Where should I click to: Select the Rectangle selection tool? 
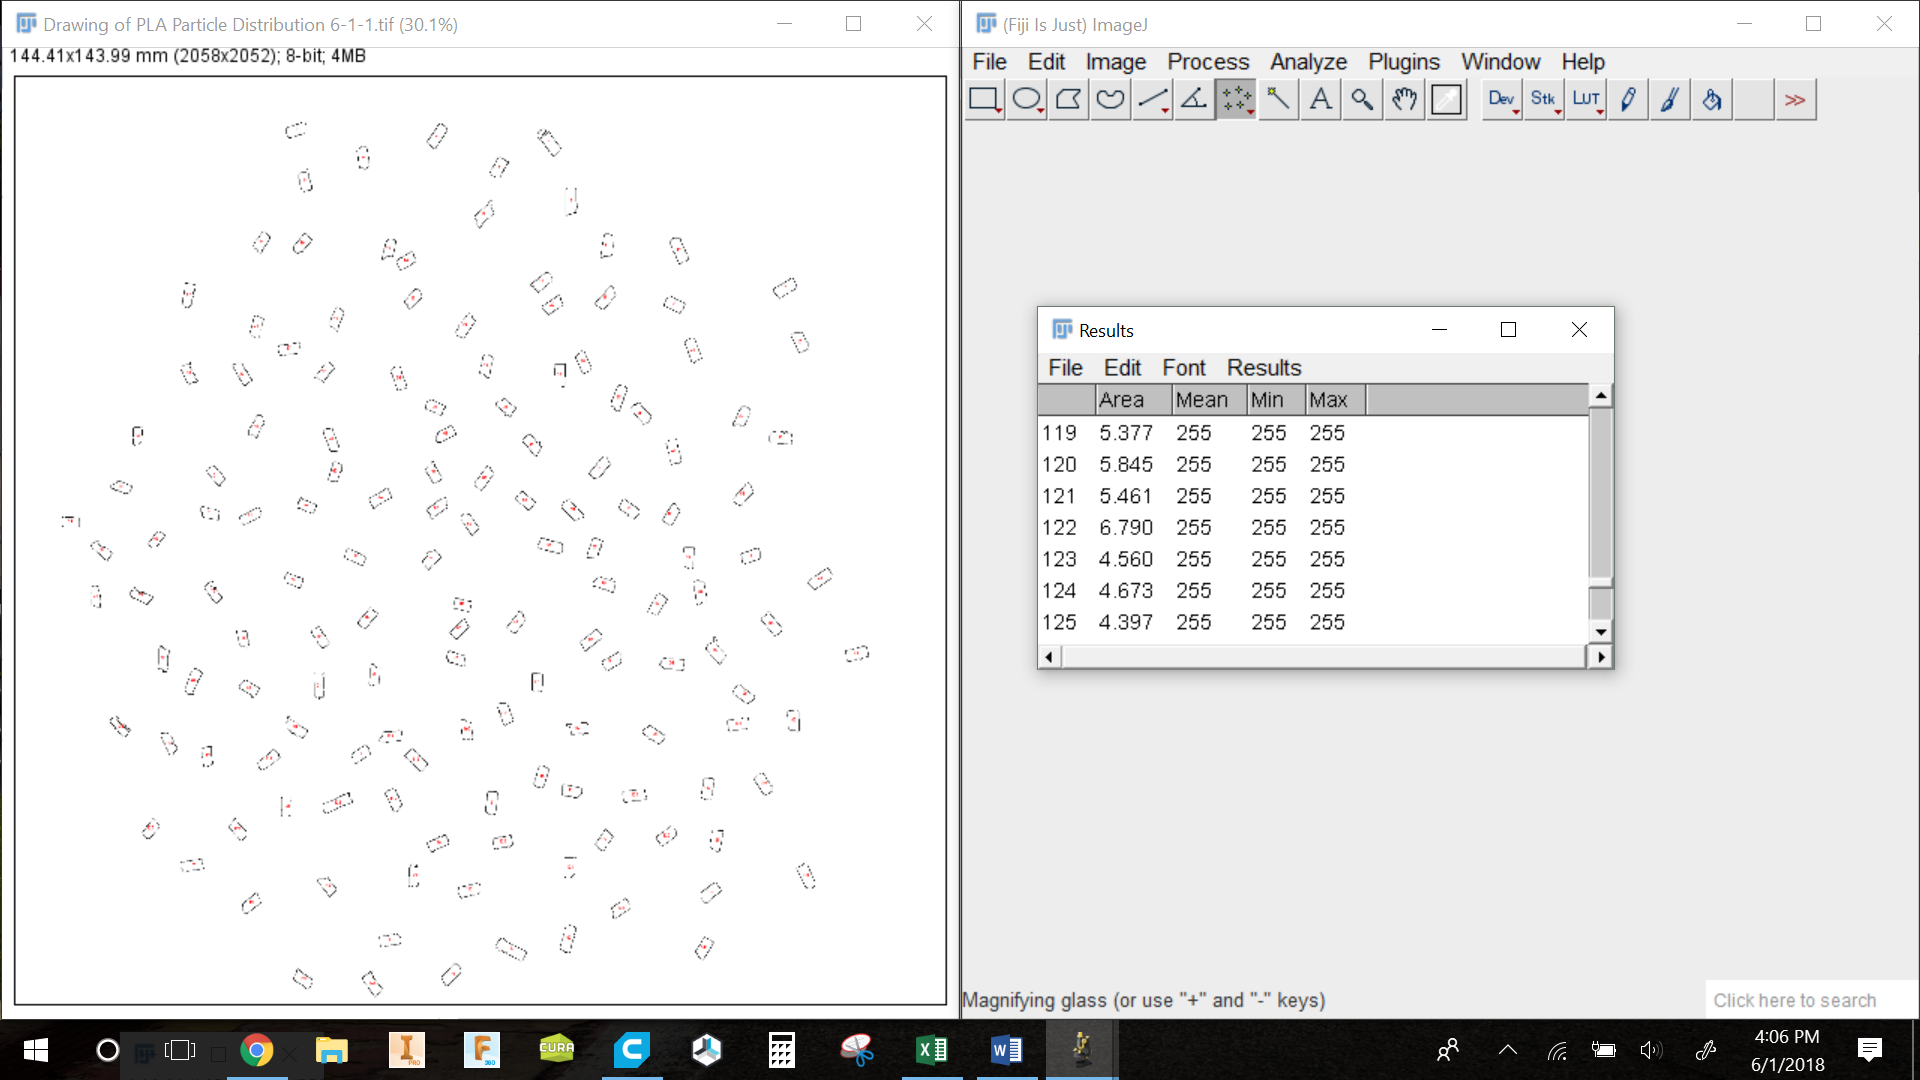(985, 99)
